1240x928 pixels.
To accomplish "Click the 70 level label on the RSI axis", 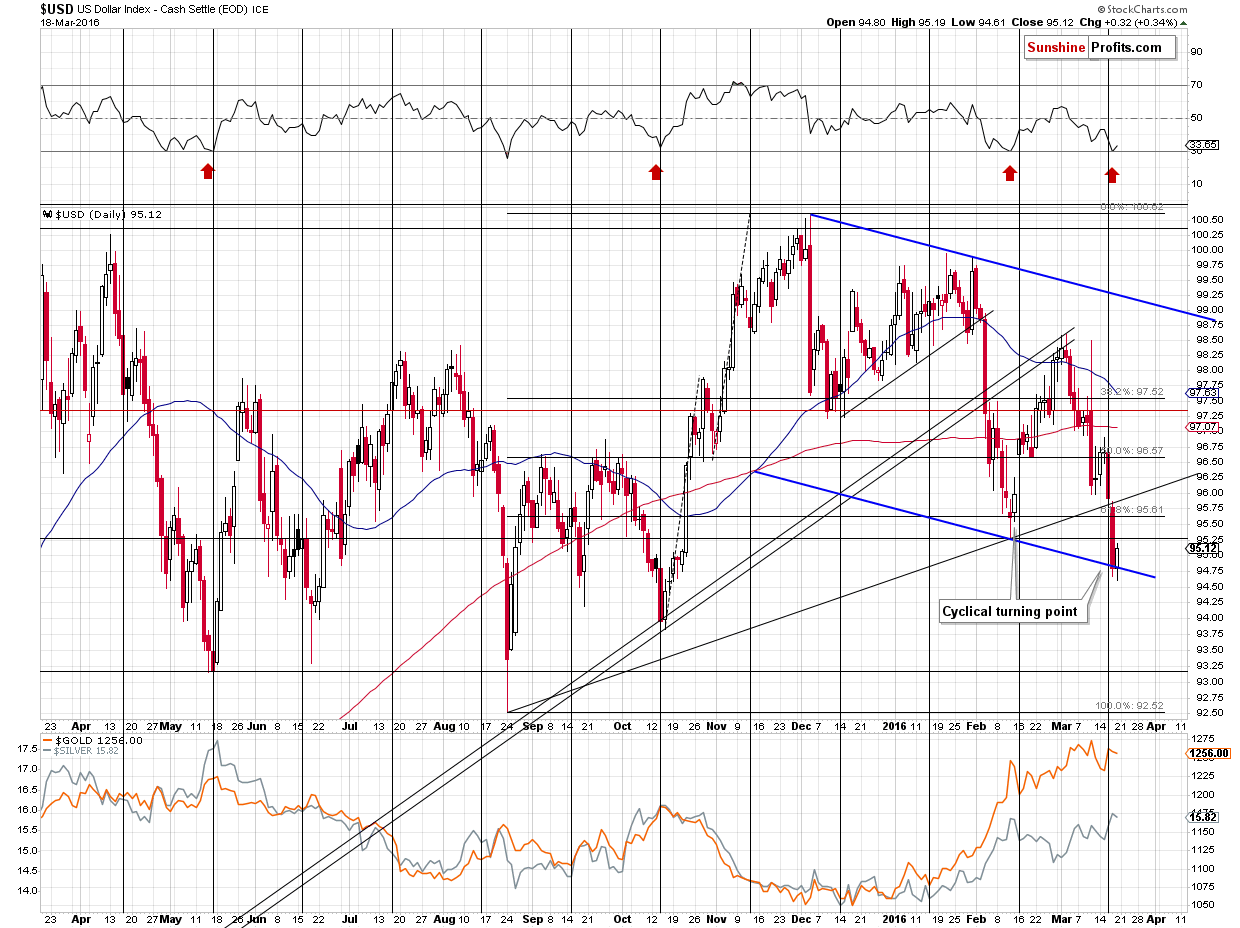I will (x=1195, y=85).
